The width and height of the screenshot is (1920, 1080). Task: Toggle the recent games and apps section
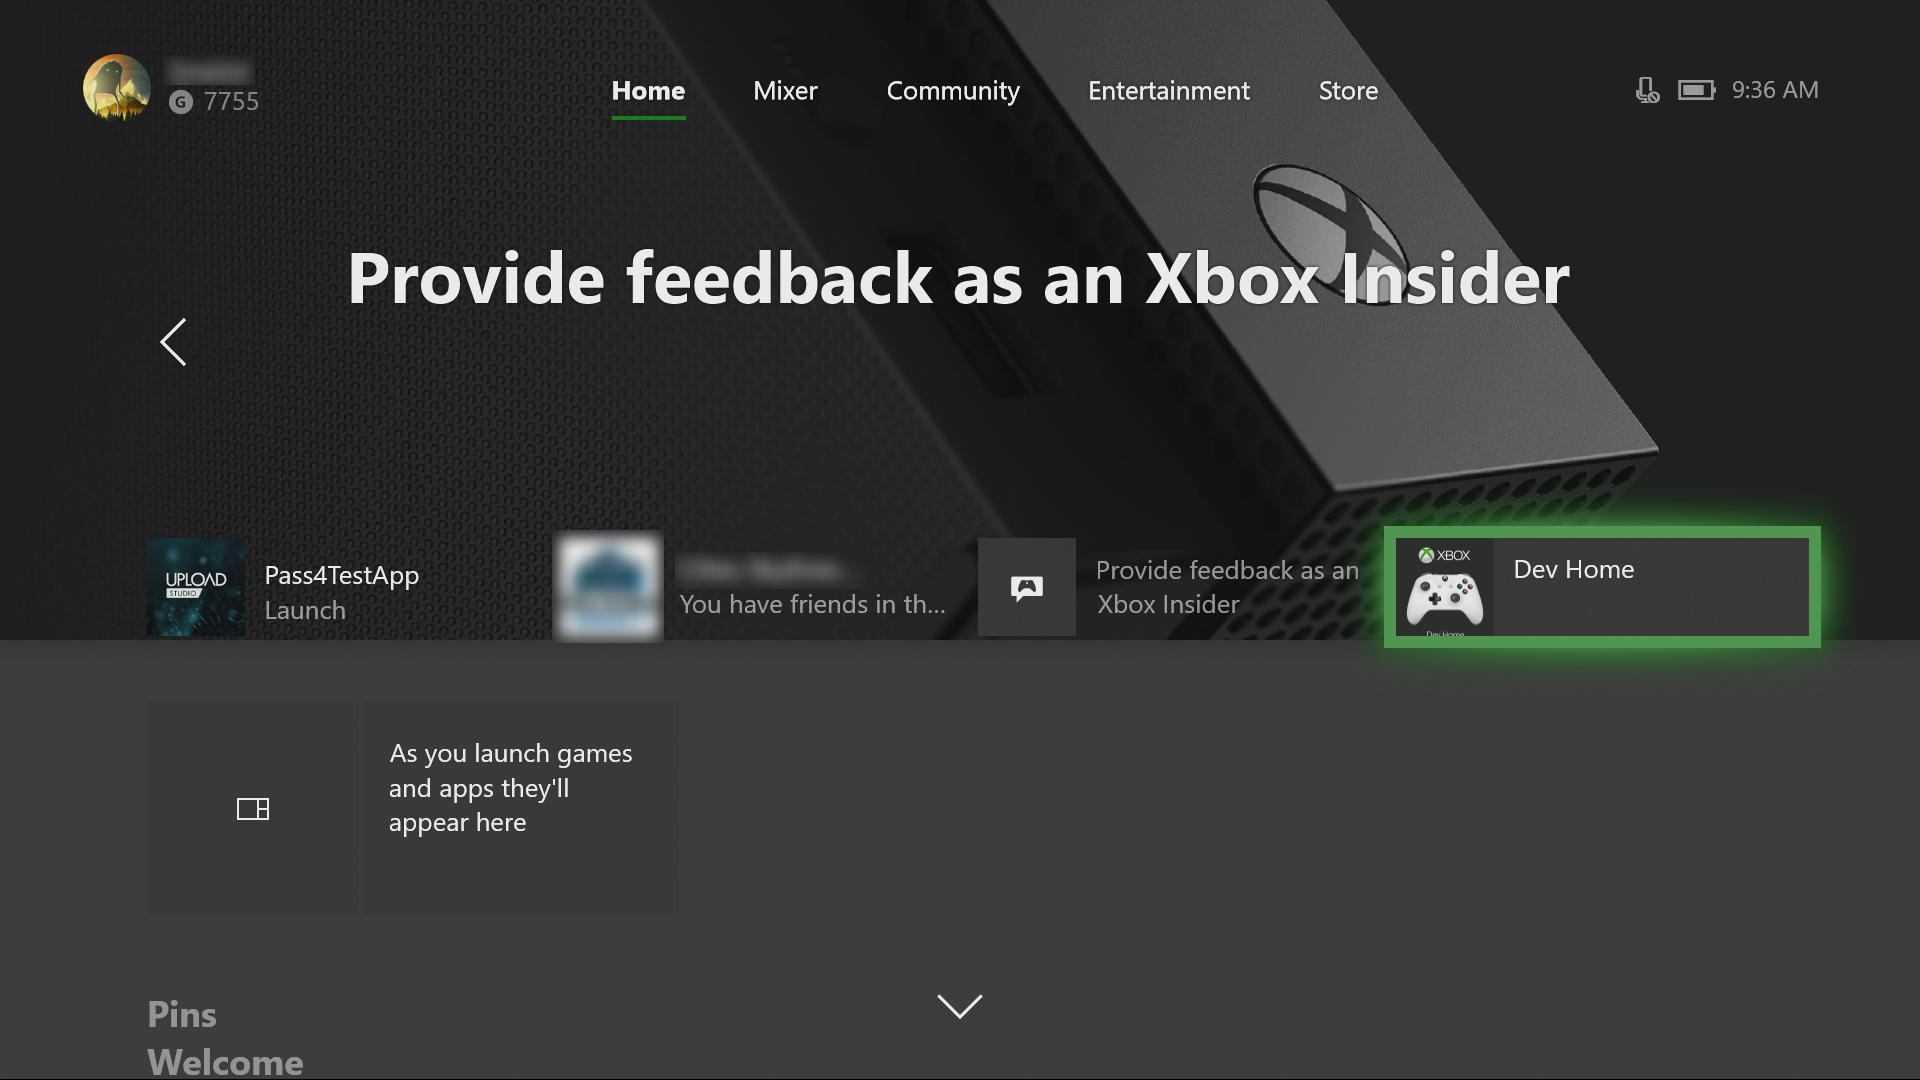253,806
